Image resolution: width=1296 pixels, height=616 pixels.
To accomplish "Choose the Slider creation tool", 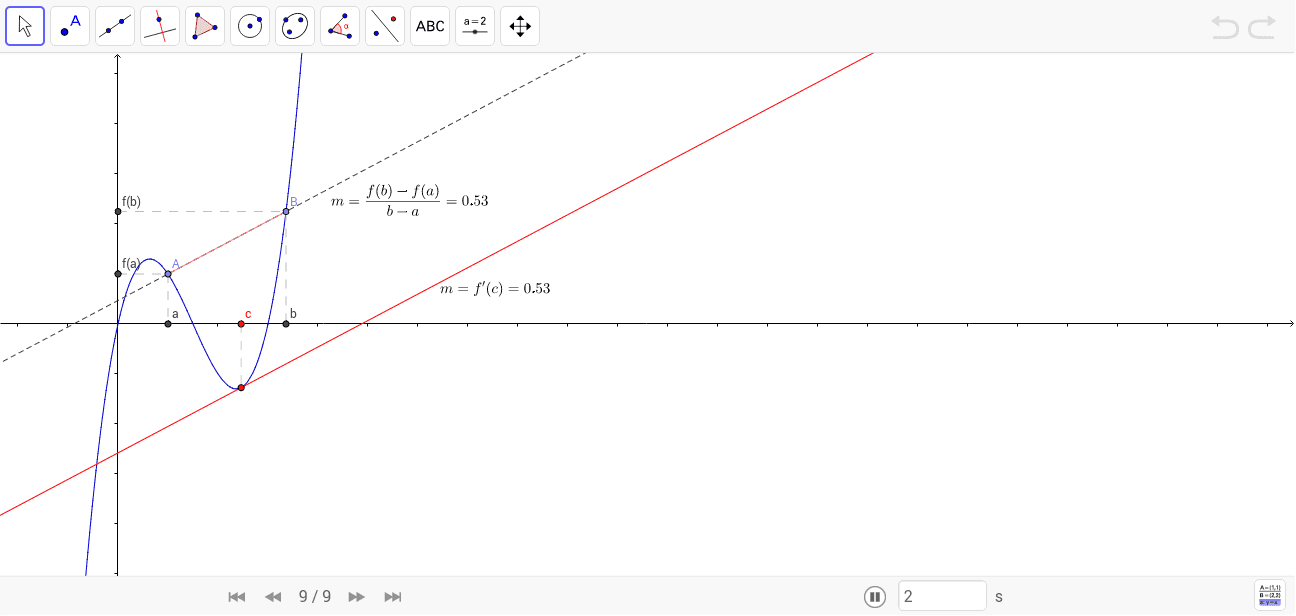I will point(475,26).
